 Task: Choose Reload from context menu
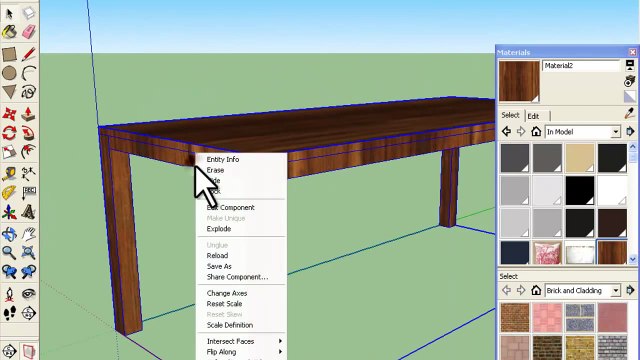pyautogui.click(x=217, y=256)
